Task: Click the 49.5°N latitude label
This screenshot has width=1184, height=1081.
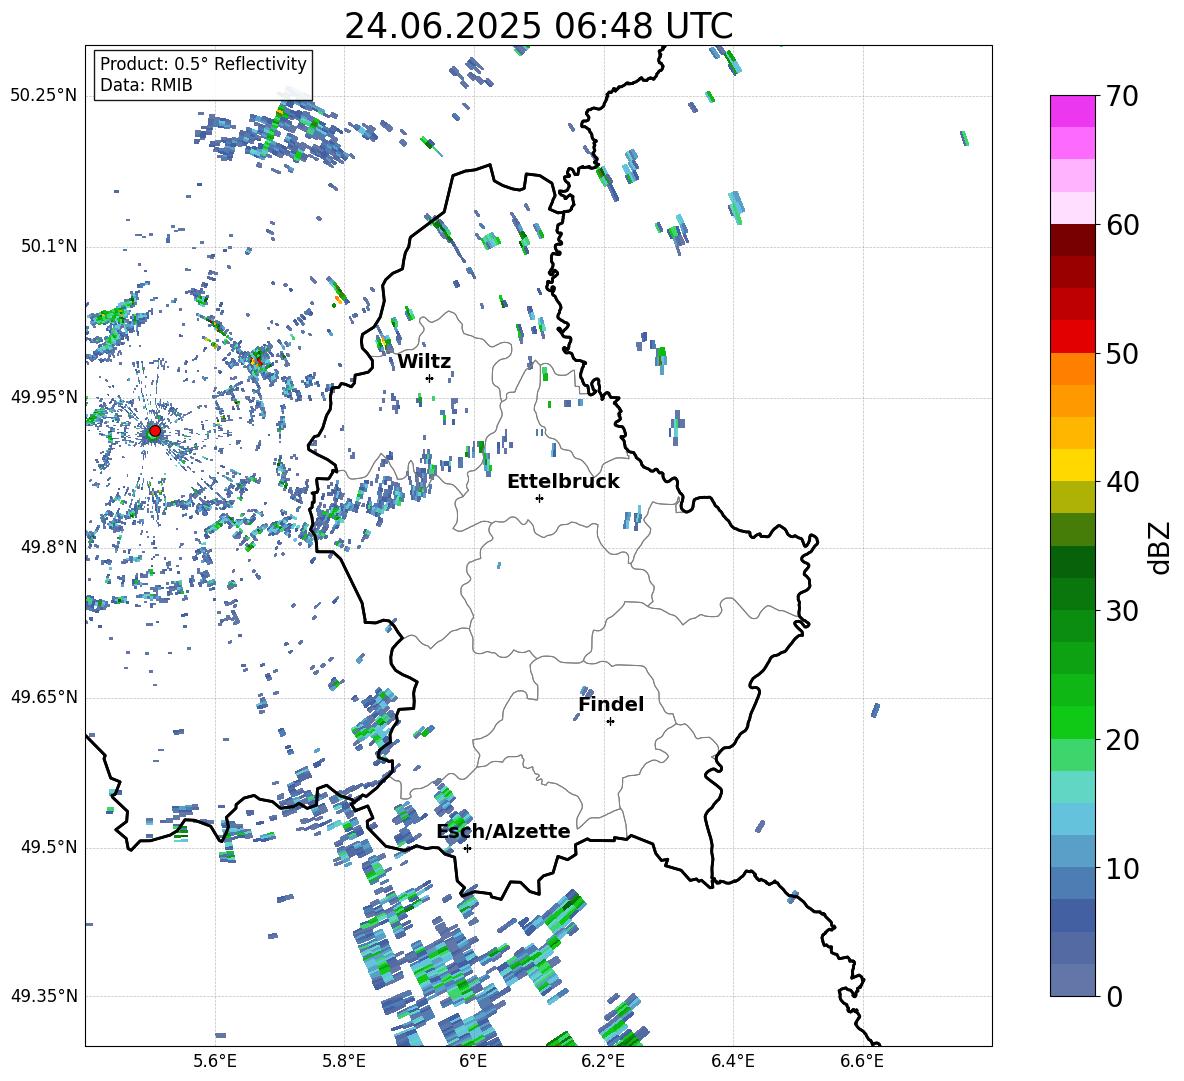Action: 48,847
